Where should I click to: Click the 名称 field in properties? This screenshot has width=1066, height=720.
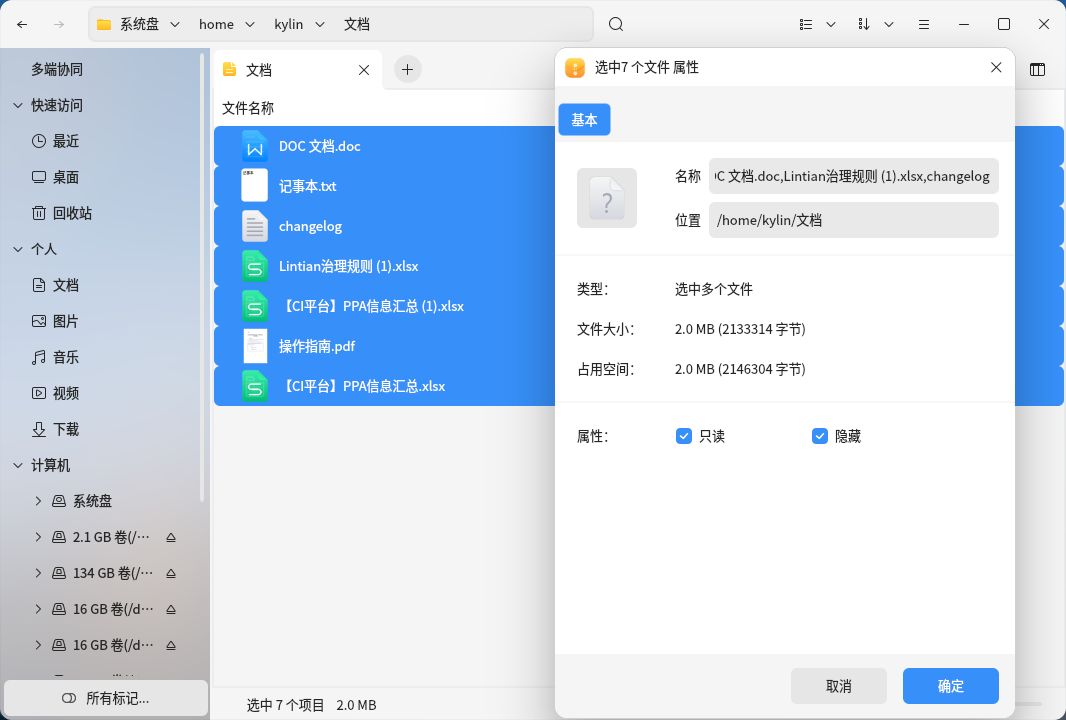(853, 176)
